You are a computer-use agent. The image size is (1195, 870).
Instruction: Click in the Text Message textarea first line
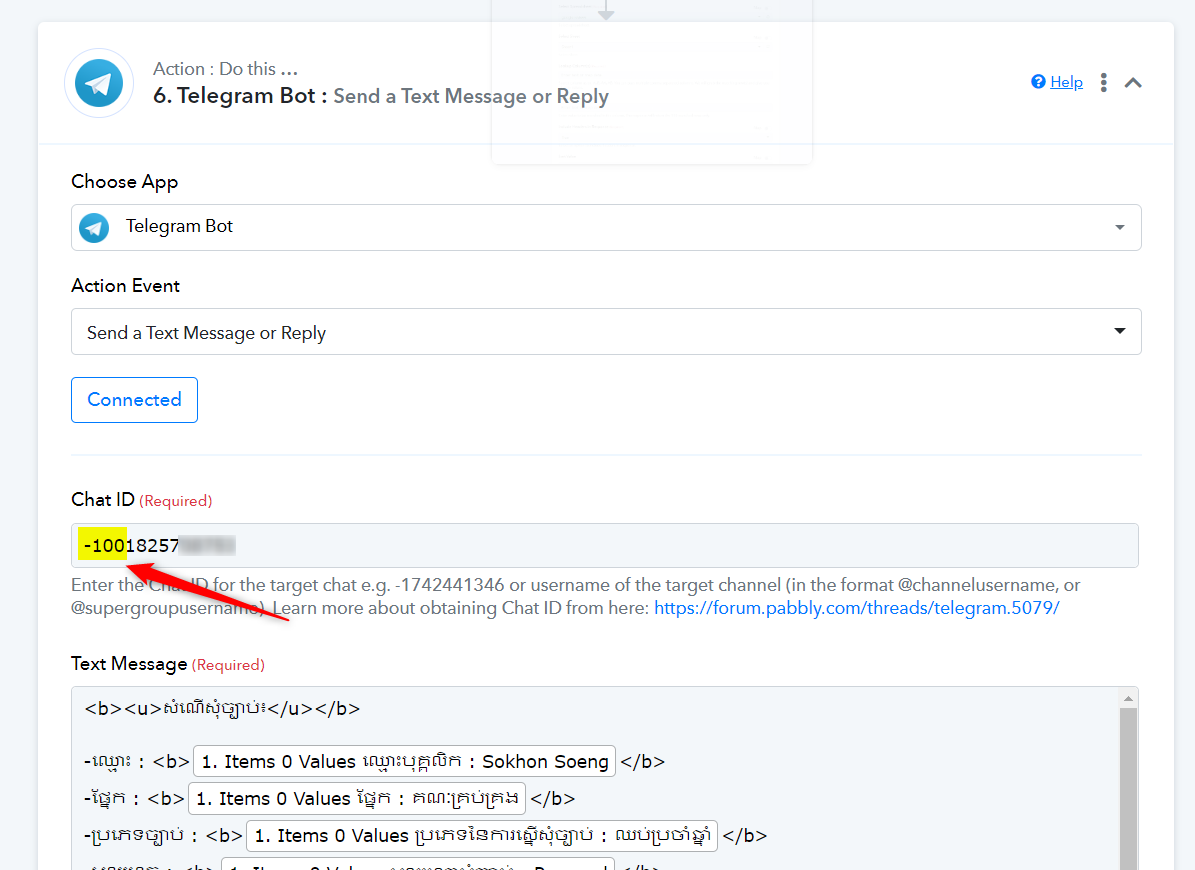point(222,708)
